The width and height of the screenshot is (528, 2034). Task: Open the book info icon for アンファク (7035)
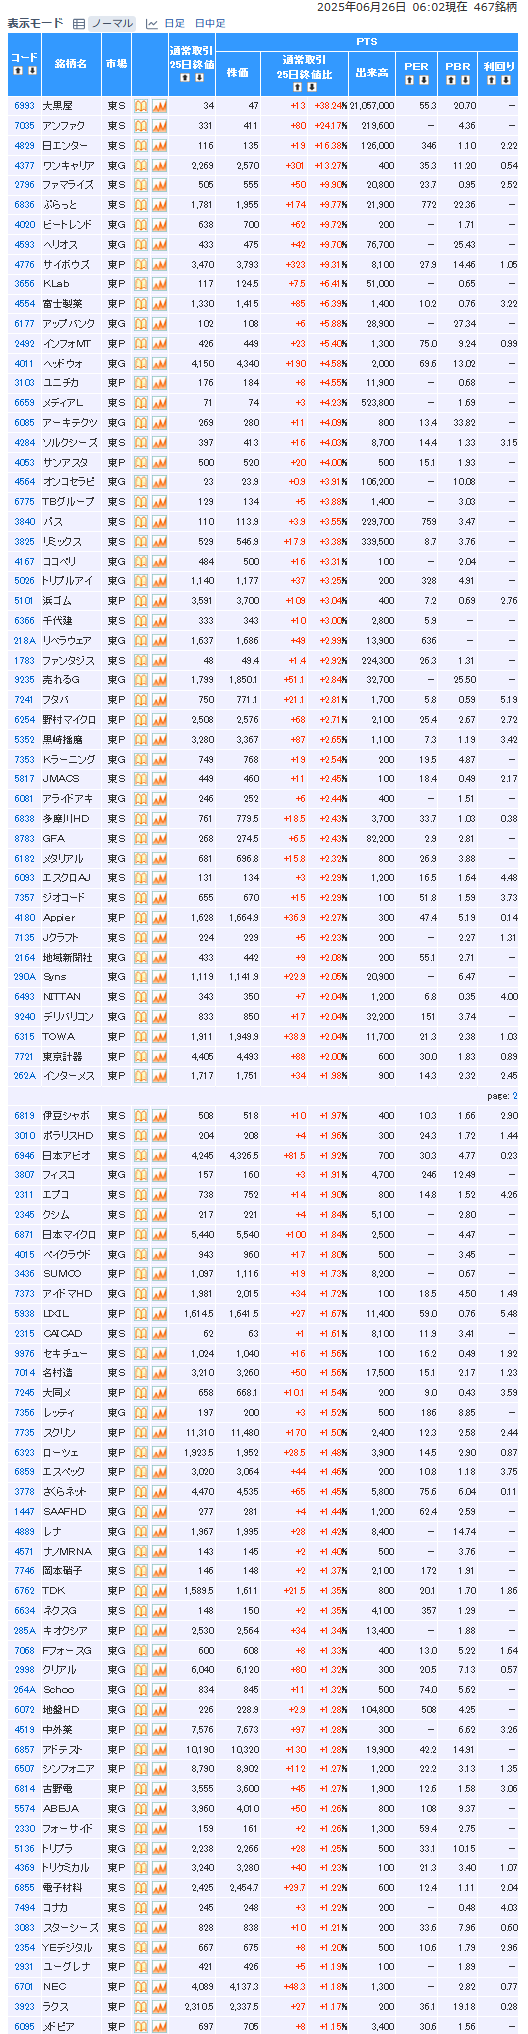click(141, 126)
